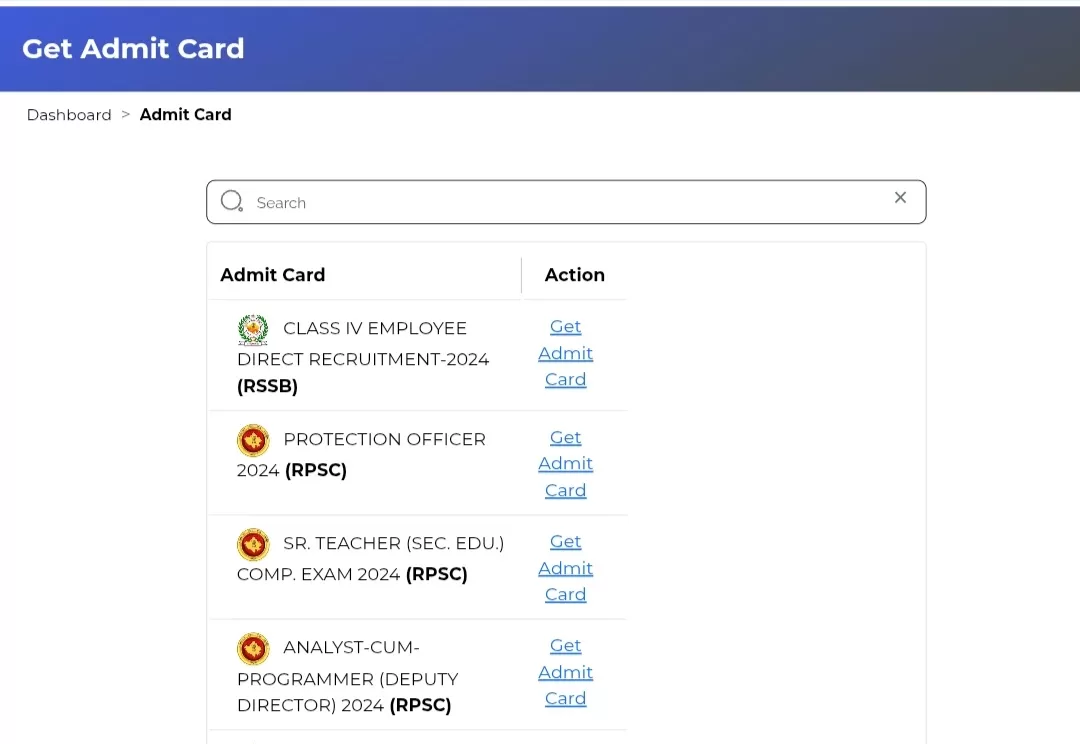Image resolution: width=1080 pixels, height=744 pixels.
Task: Clear the search box with X icon
Action: [x=900, y=198]
